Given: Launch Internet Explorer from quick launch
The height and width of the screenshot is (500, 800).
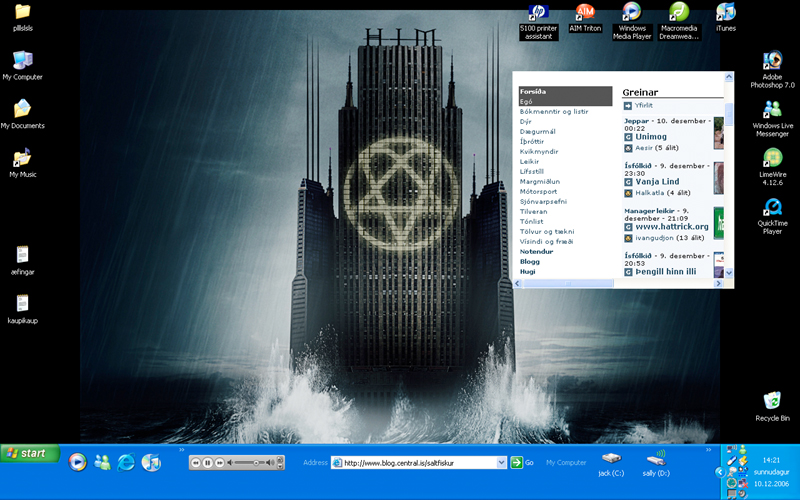Looking at the screenshot, I should click(126, 462).
